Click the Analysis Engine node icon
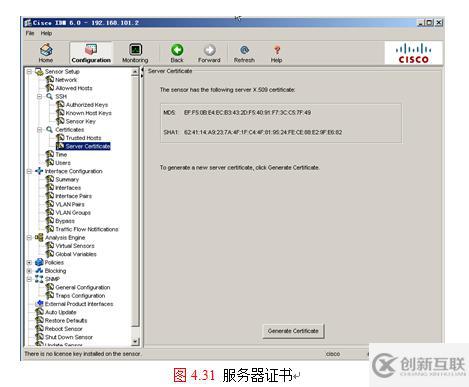The image size is (469, 387). [x=39, y=237]
